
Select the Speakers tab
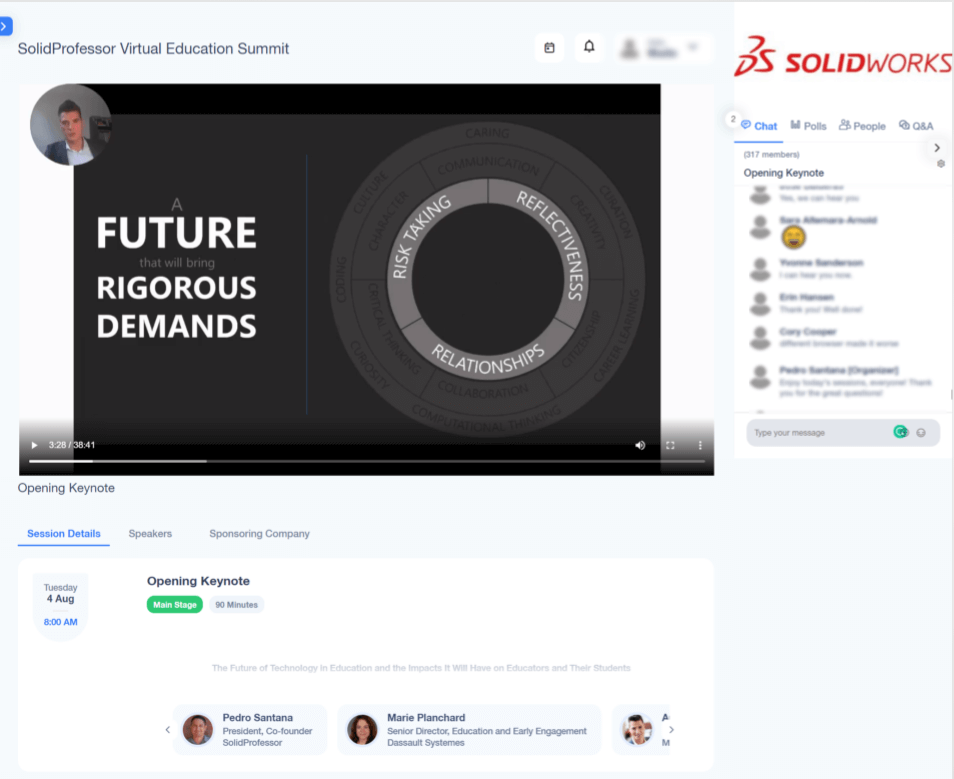point(150,534)
